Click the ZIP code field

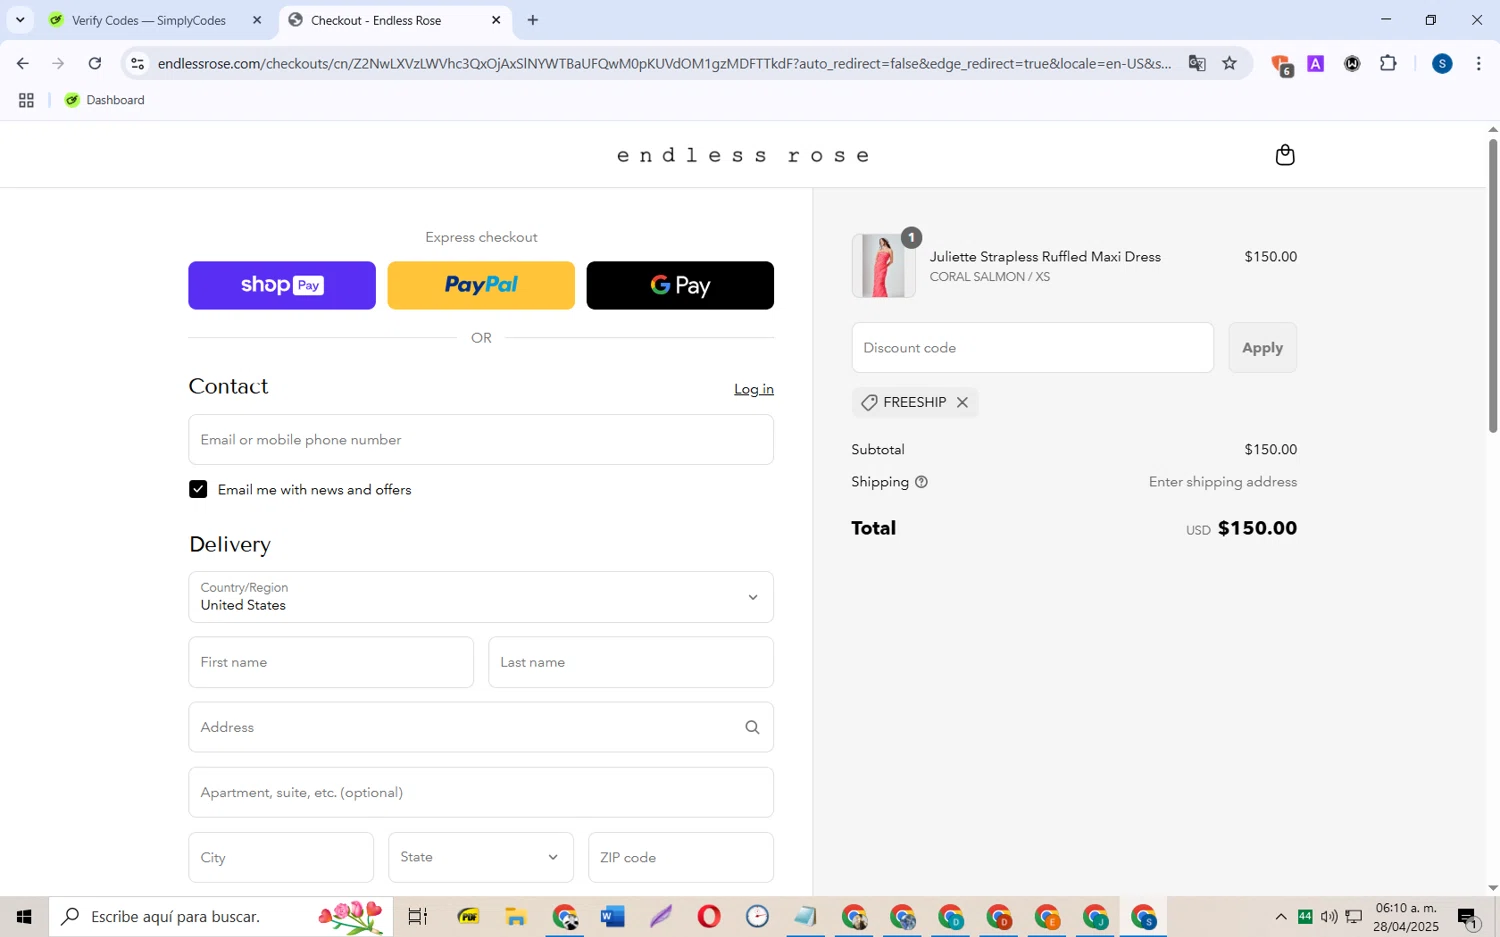tap(681, 857)
